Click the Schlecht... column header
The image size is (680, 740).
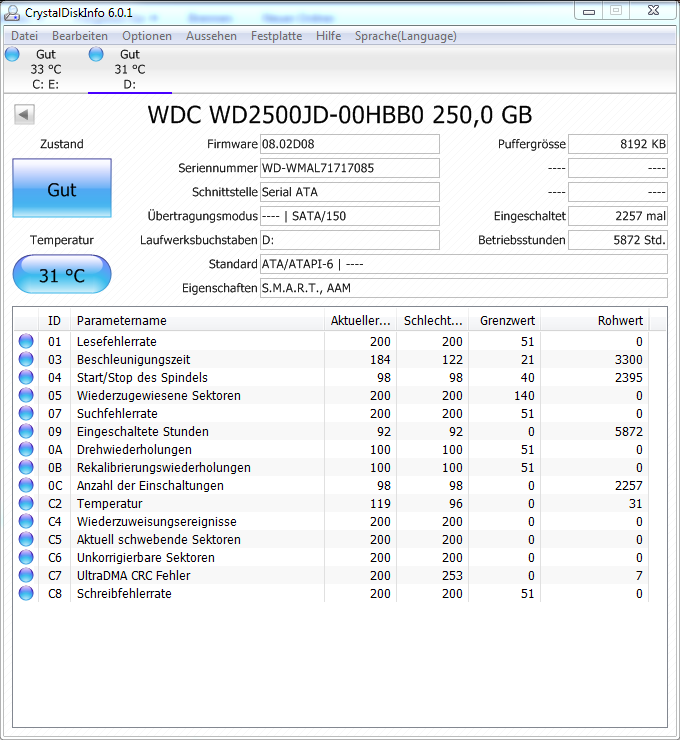(433, 320)
